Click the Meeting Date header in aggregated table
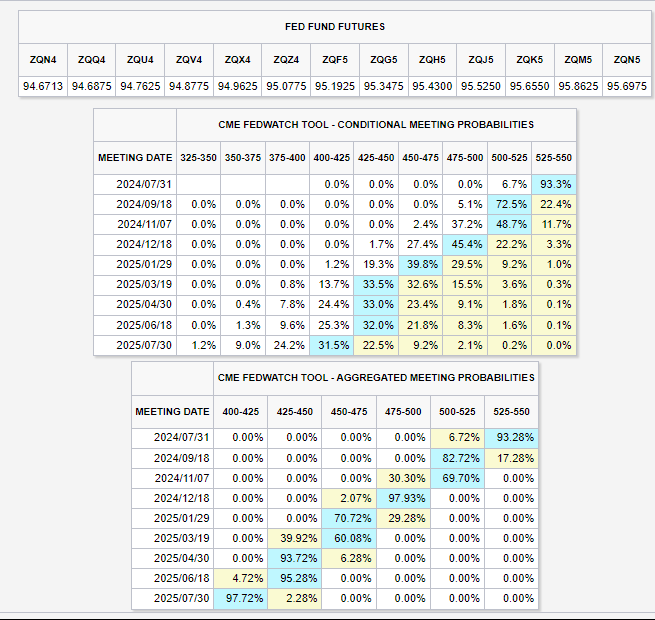655x620 pixels. [x=173, y=411]
